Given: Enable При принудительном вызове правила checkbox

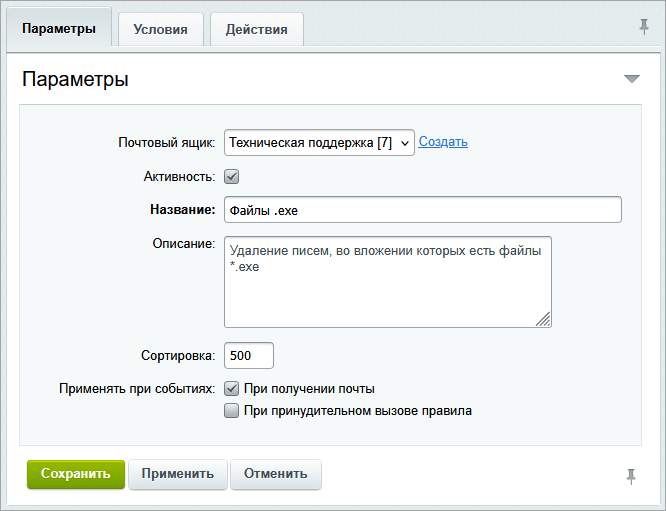Looking at the screenshot, I should pyautogui.click(x=232, y=410).
